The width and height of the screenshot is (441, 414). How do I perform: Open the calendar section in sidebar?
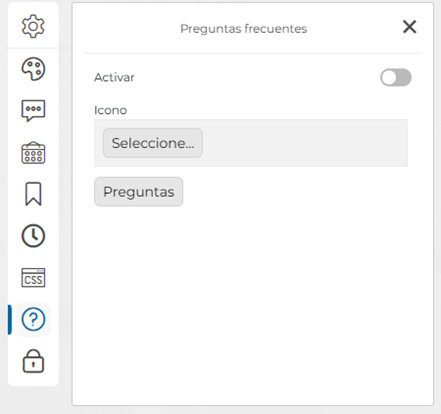coord(33,153)
